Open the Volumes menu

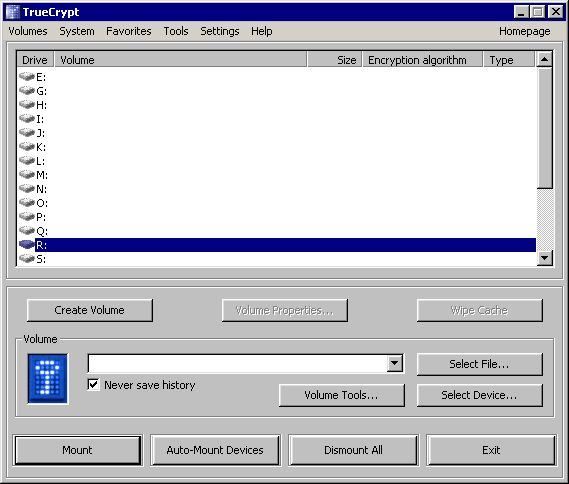[28, 31]
